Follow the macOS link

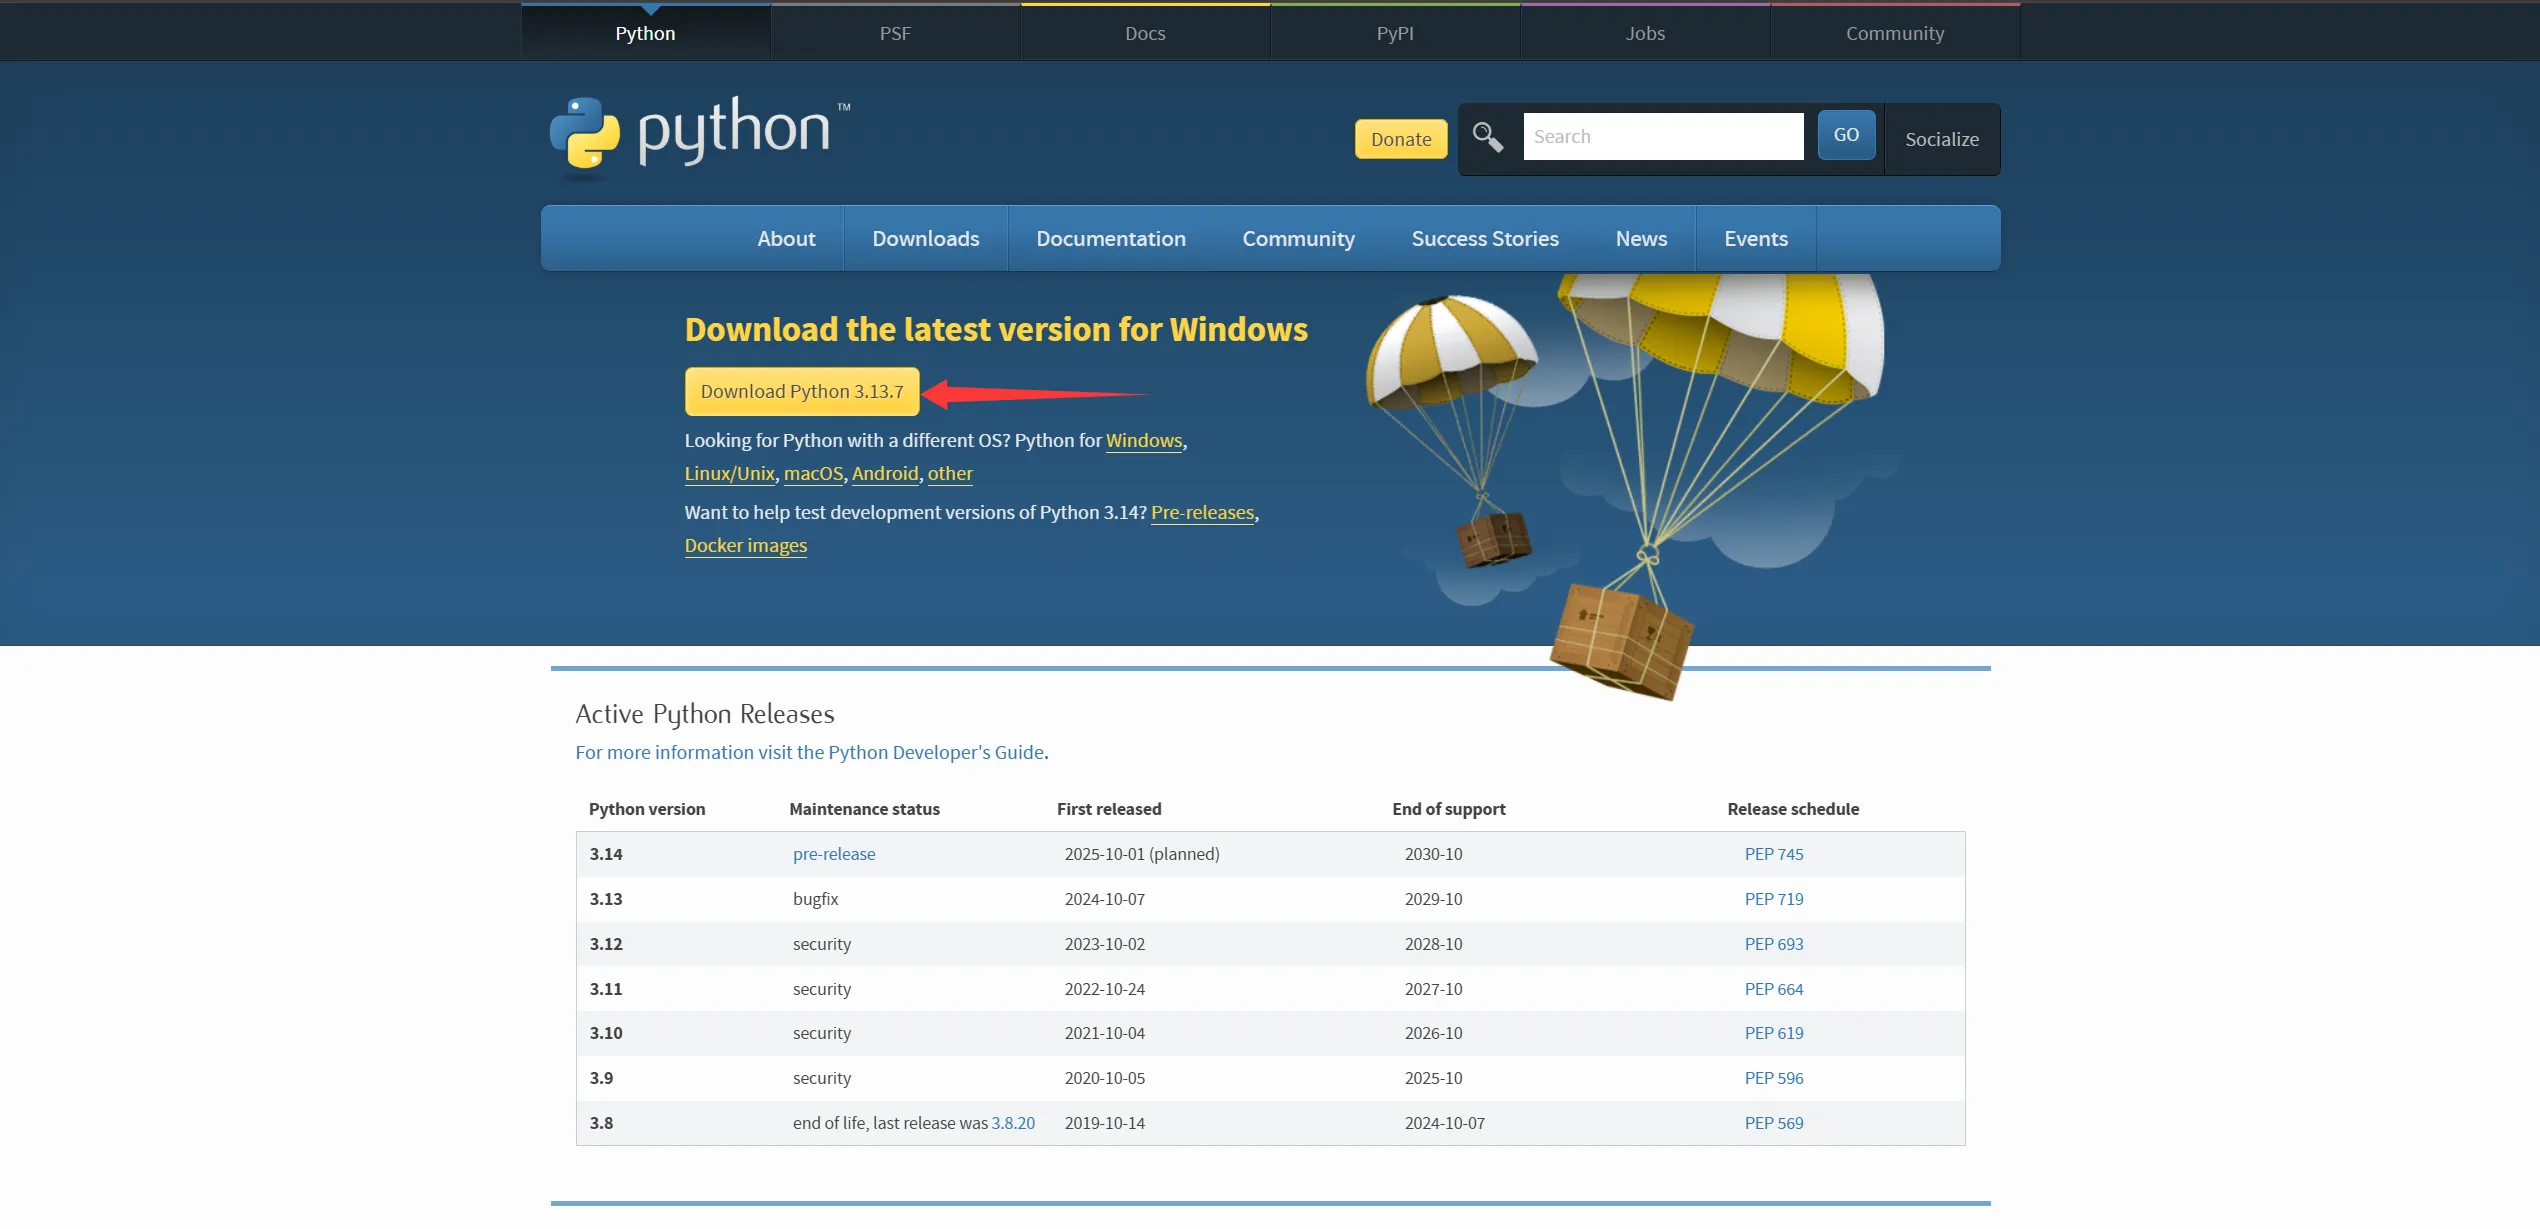813,473
